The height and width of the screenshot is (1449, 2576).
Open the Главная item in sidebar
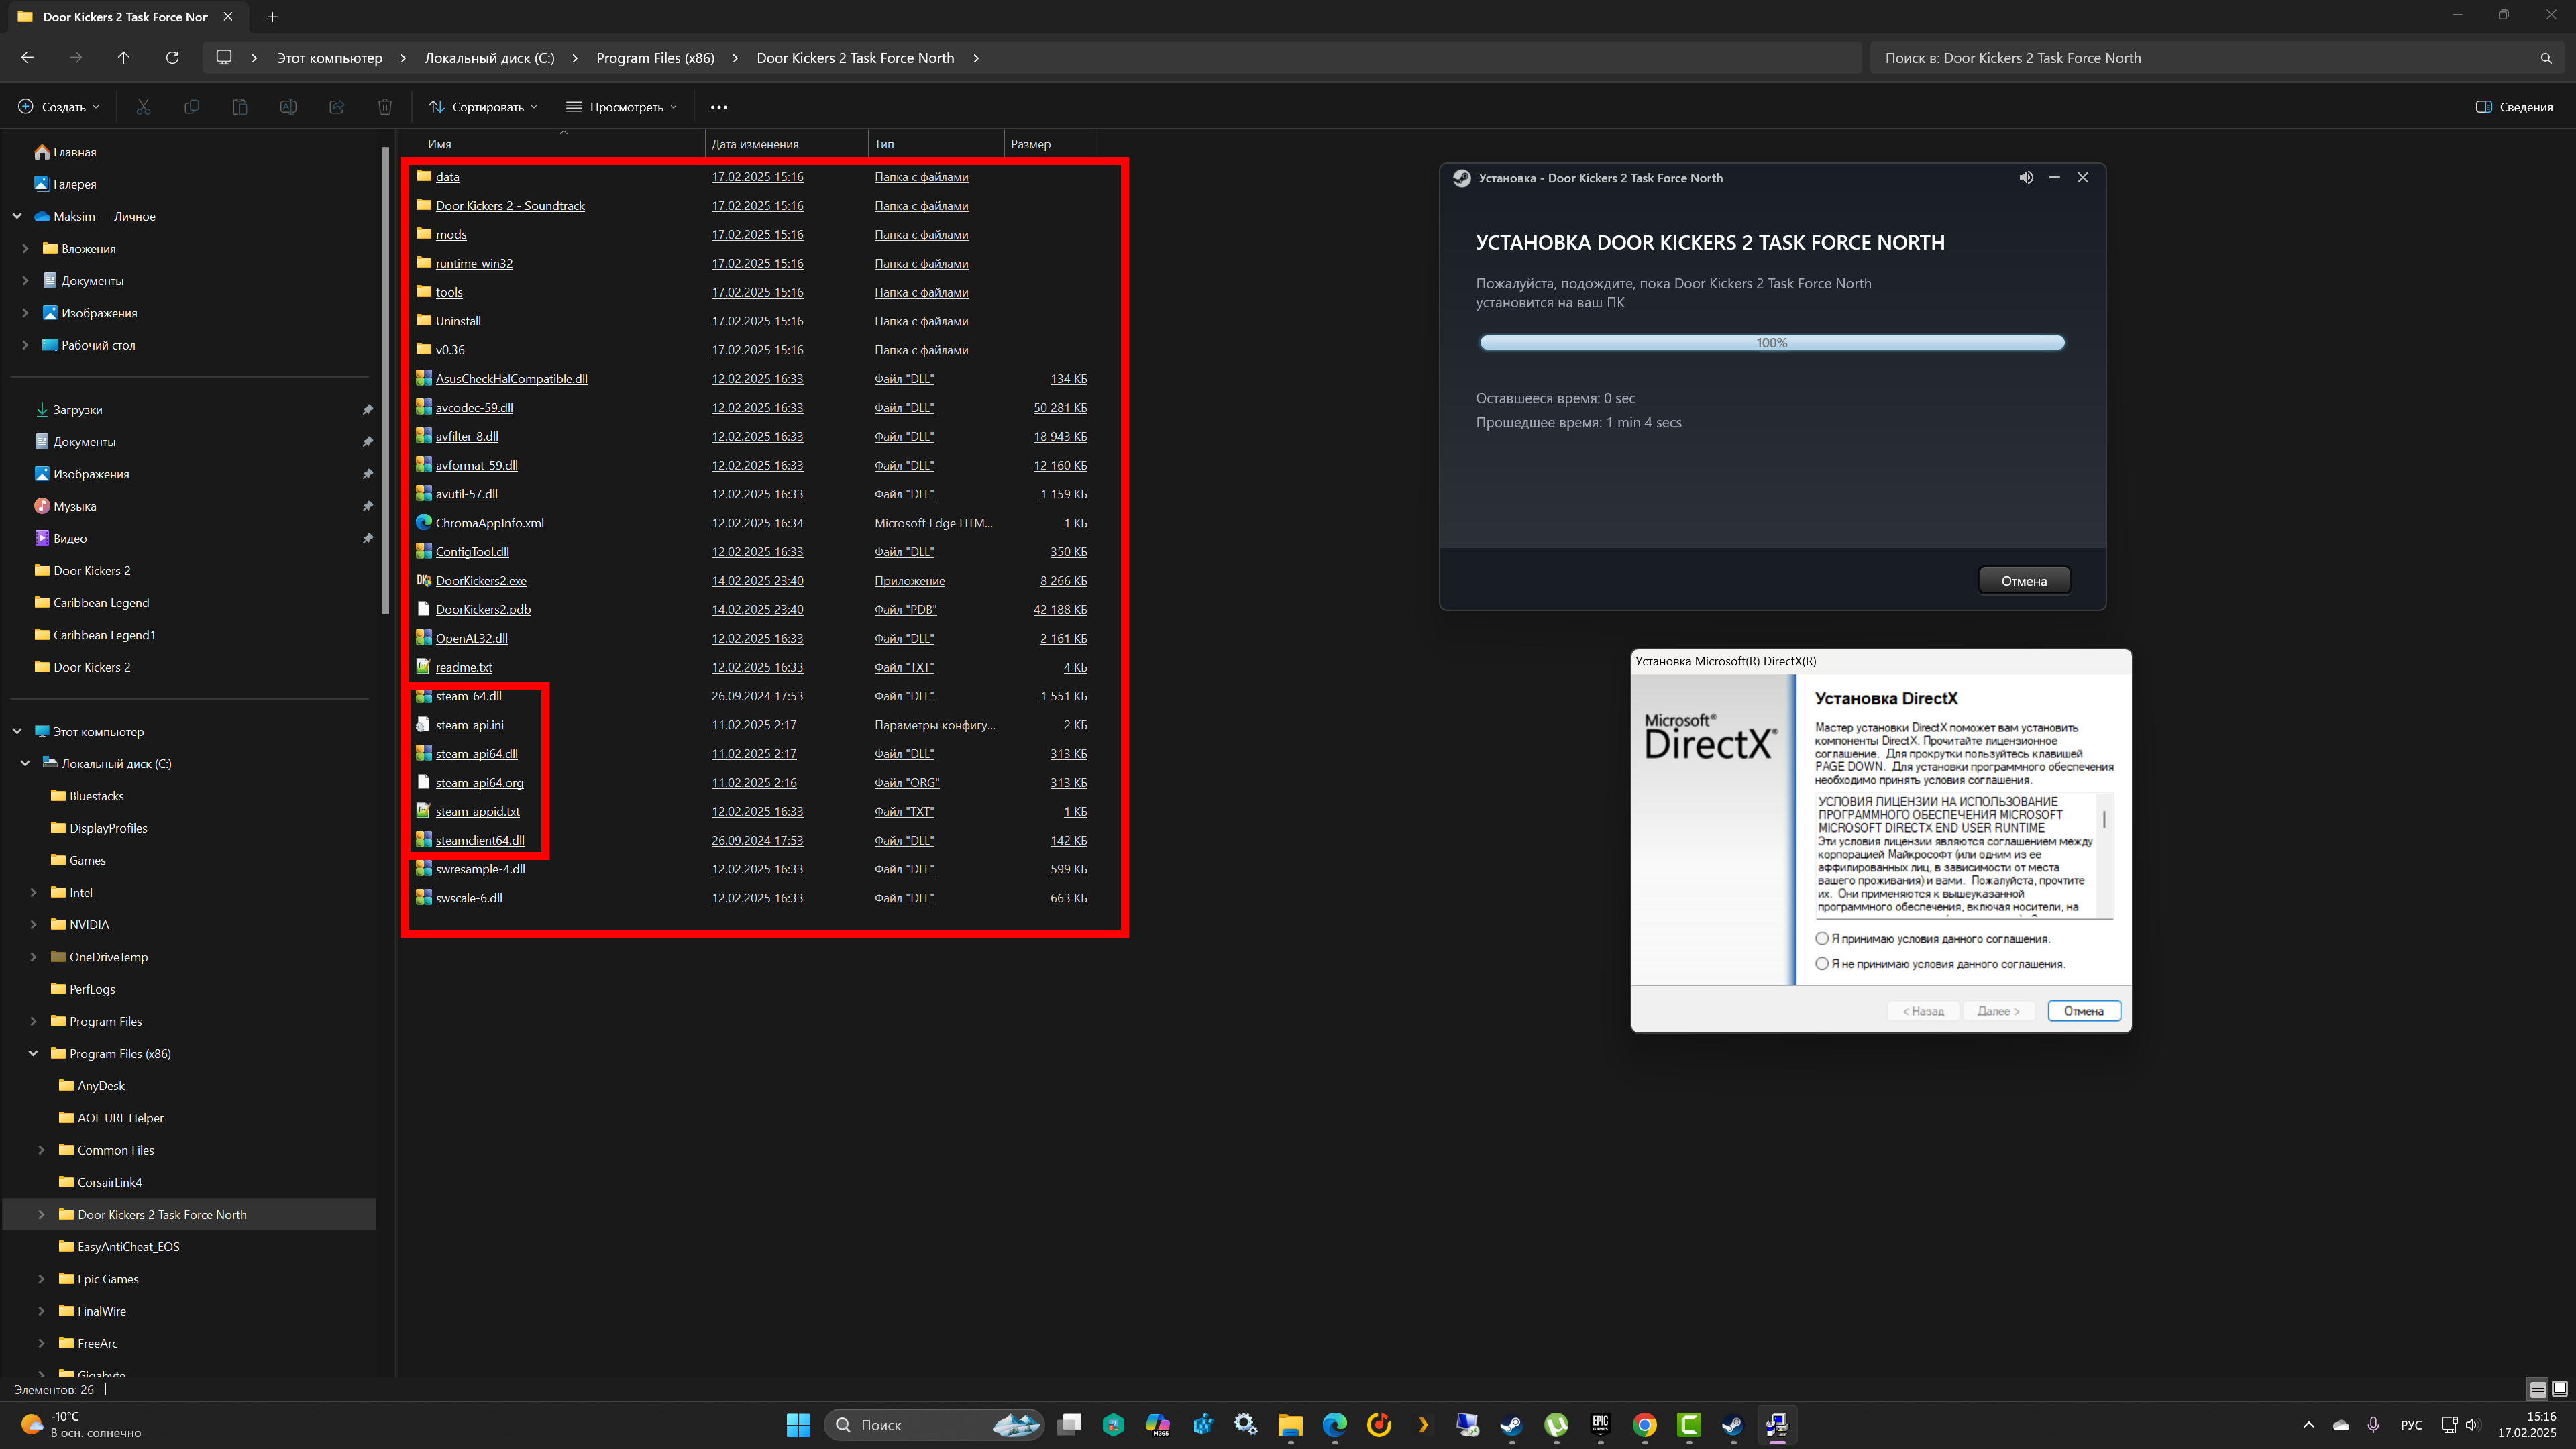click(x=65, y=152)
